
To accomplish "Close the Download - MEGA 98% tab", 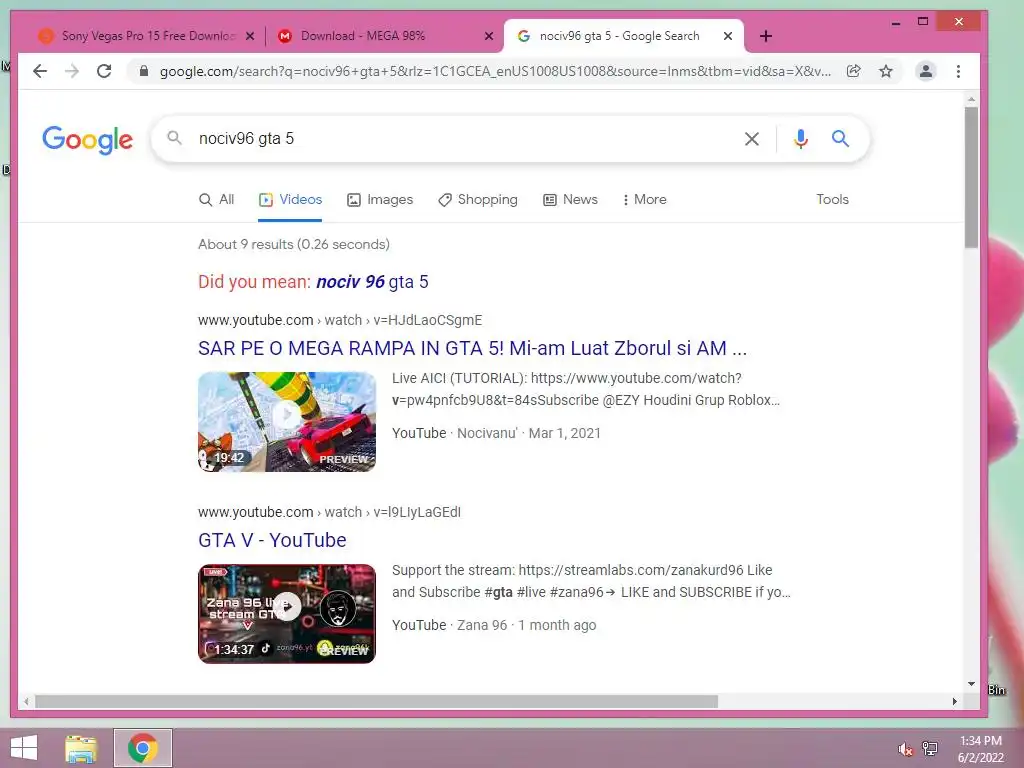I will click(x=488, y=36).
